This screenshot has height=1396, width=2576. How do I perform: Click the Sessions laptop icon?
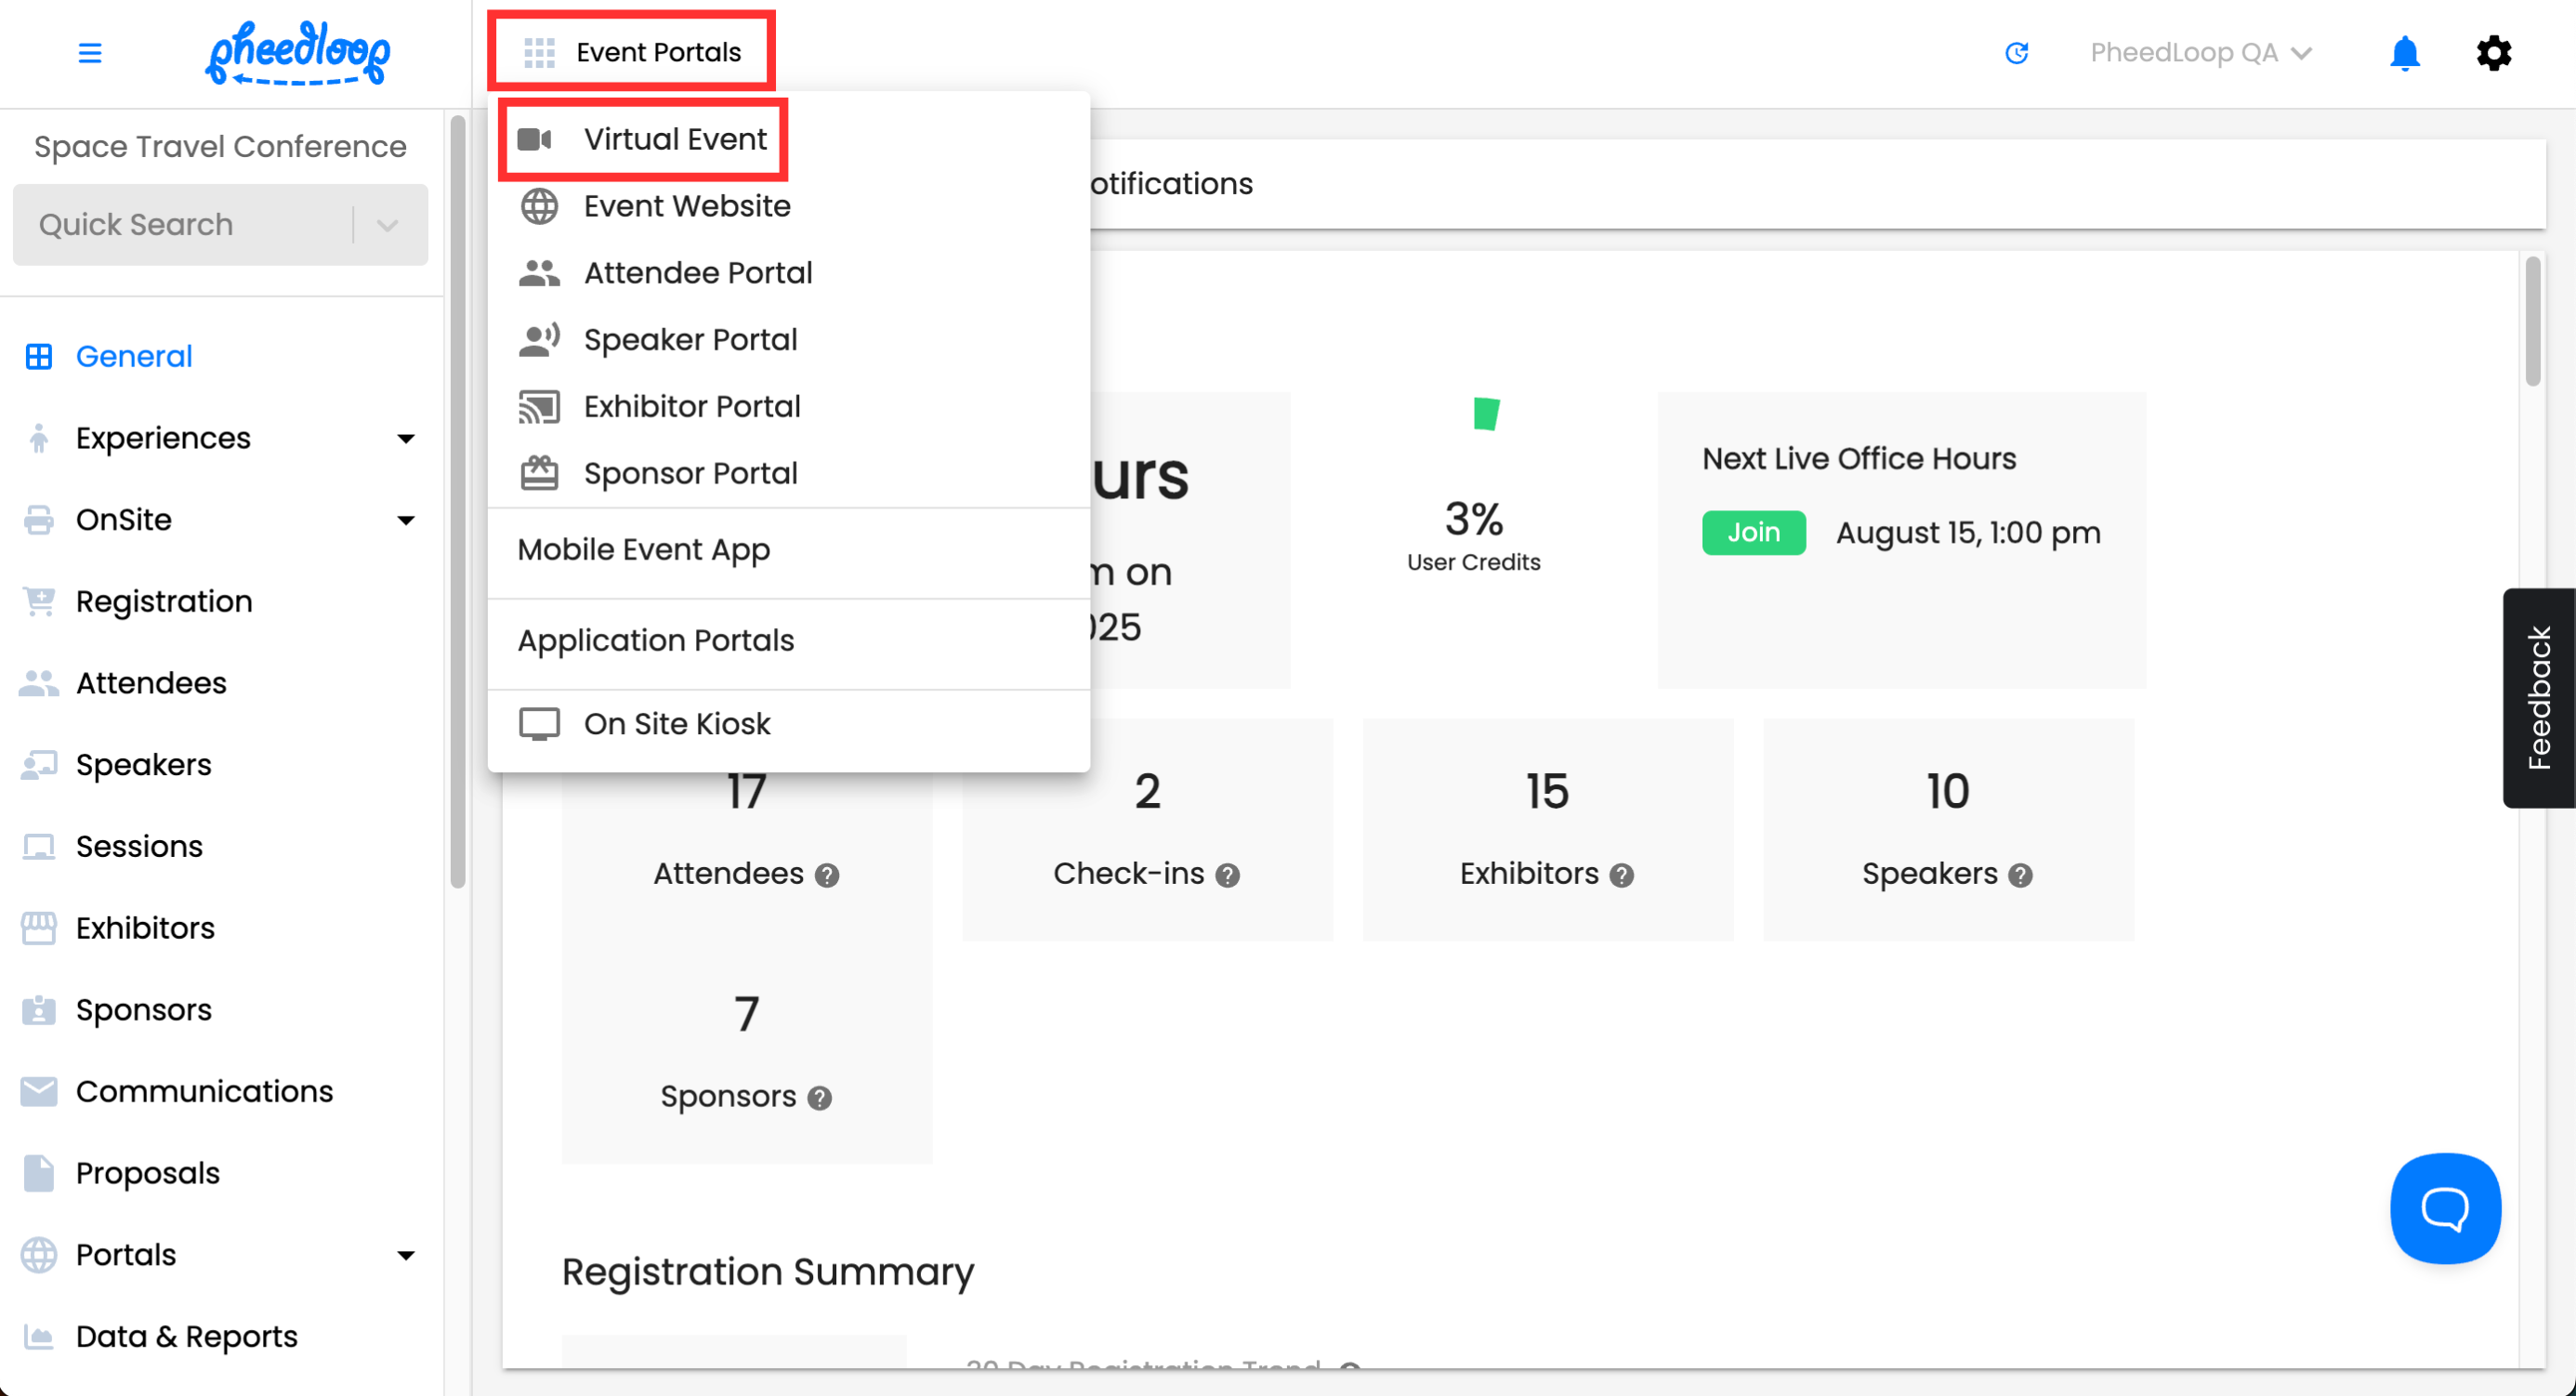(38, 847)
